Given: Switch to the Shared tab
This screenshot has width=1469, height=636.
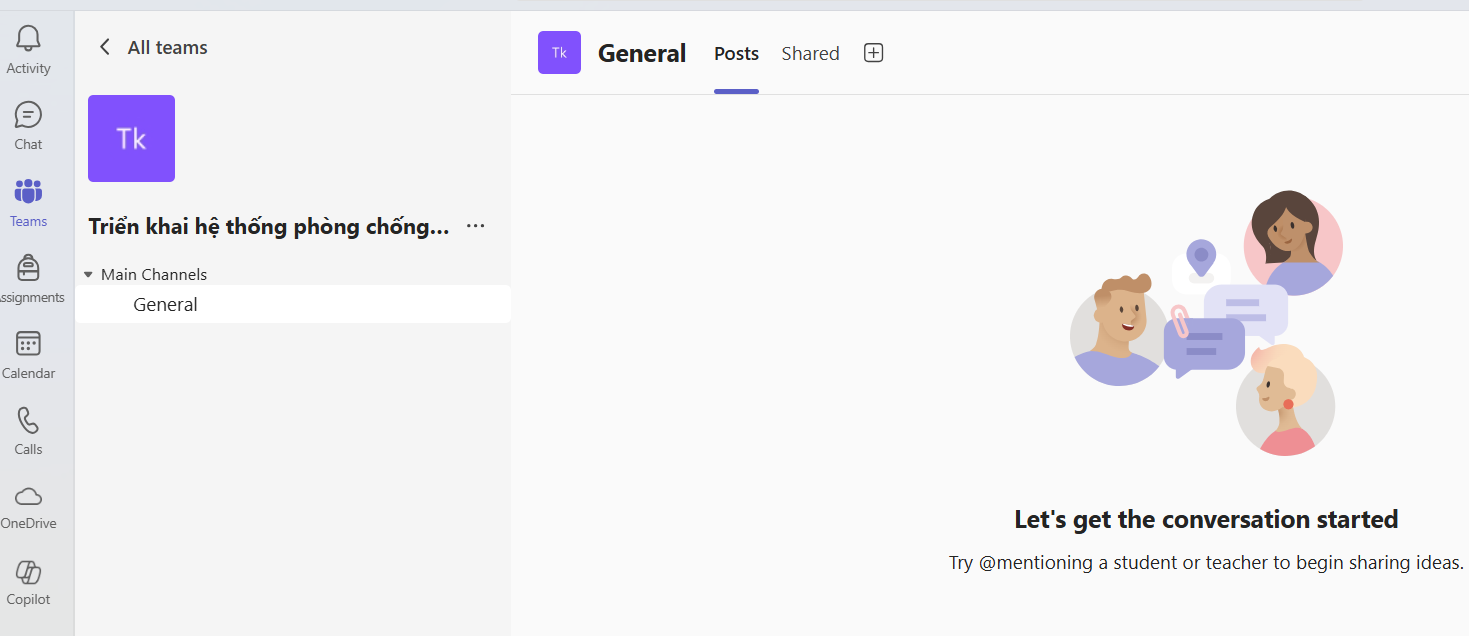Looking at the screenshot, I should [x=810, y=54].
